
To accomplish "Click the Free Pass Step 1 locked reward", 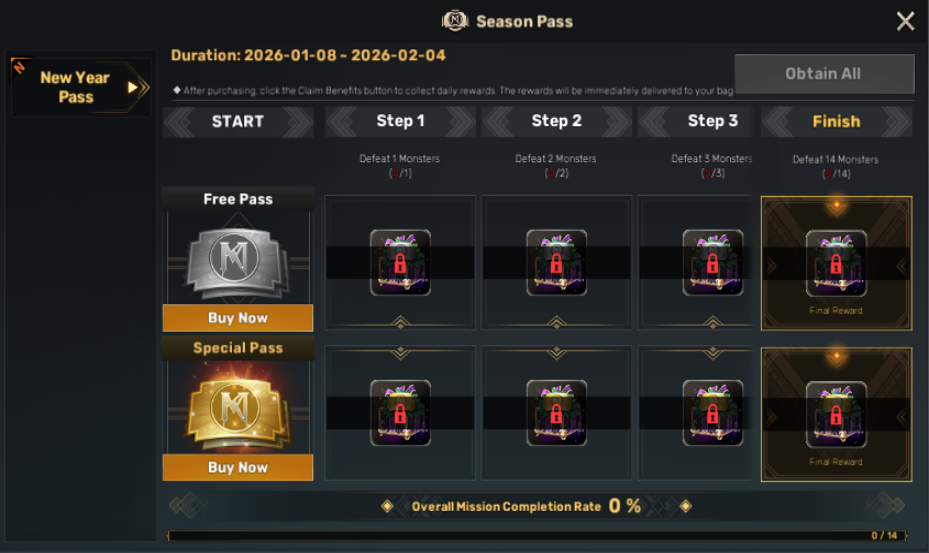I will coord(400,263).
